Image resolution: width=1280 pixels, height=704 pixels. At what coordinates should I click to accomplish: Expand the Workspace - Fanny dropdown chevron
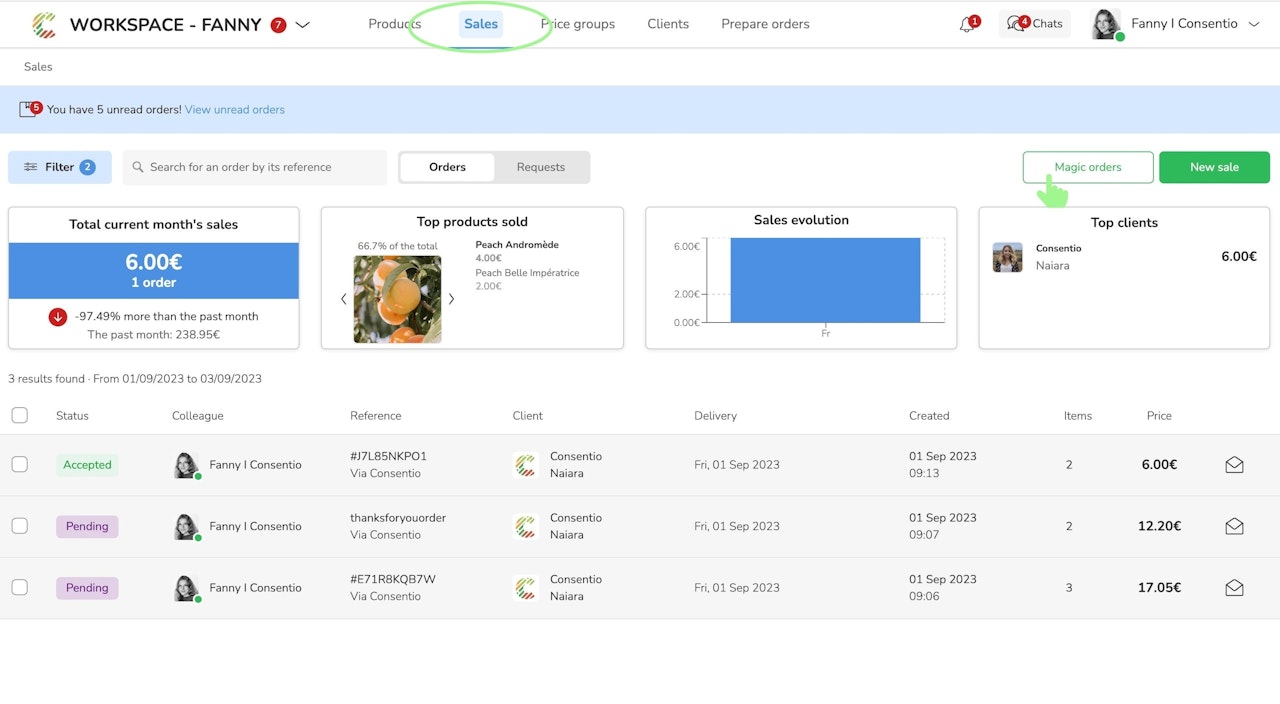click(303, 25)
